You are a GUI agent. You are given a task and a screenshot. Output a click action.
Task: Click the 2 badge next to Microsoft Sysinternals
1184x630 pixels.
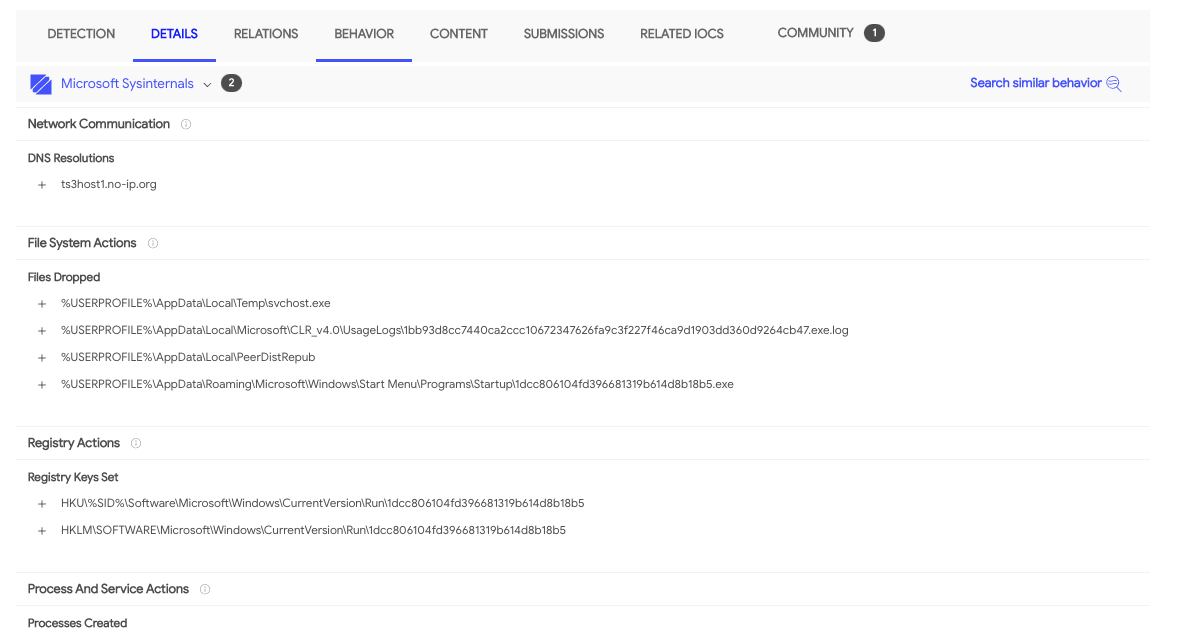[231, 83]
